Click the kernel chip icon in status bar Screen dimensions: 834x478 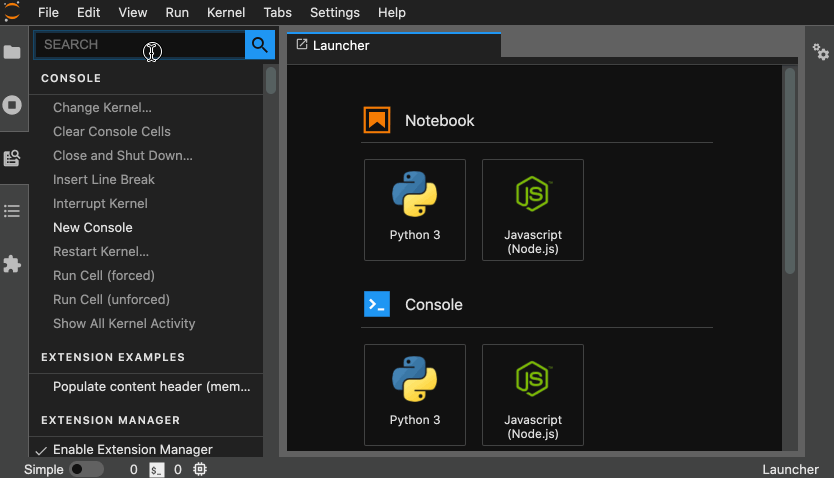[x=200, y=469]
